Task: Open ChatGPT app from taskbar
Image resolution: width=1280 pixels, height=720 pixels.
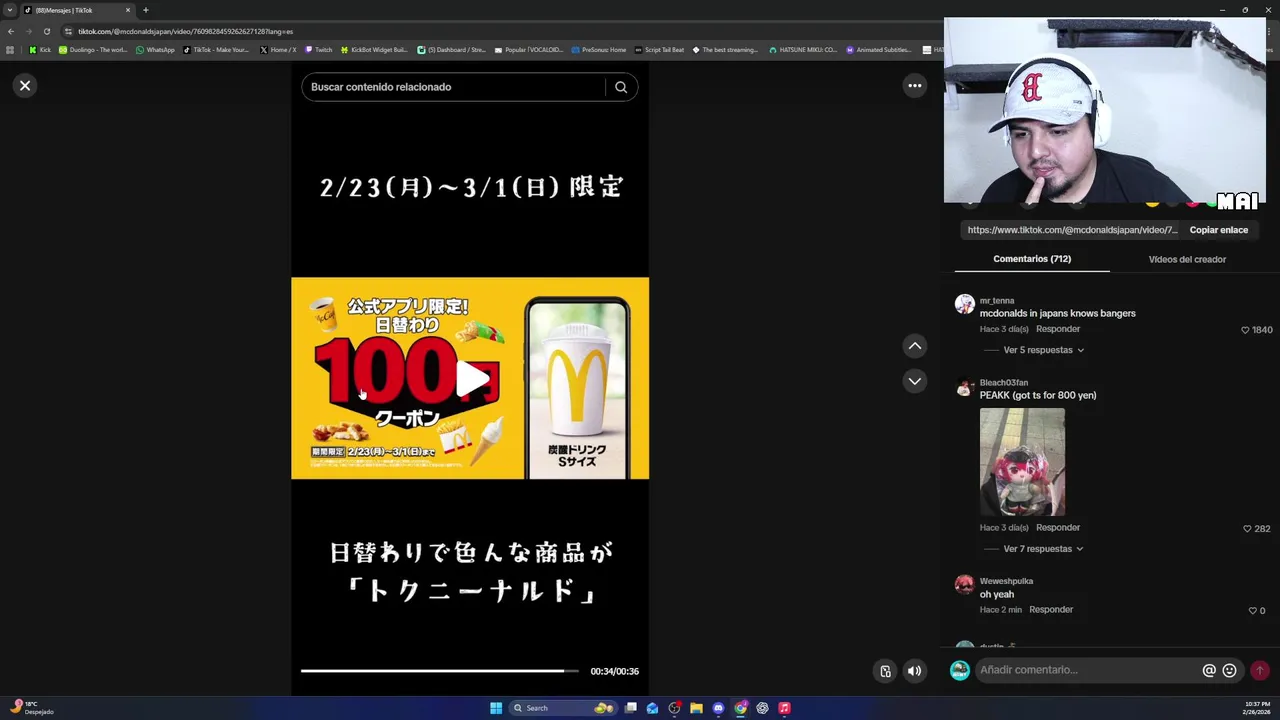Action: (x=762, y=708)
